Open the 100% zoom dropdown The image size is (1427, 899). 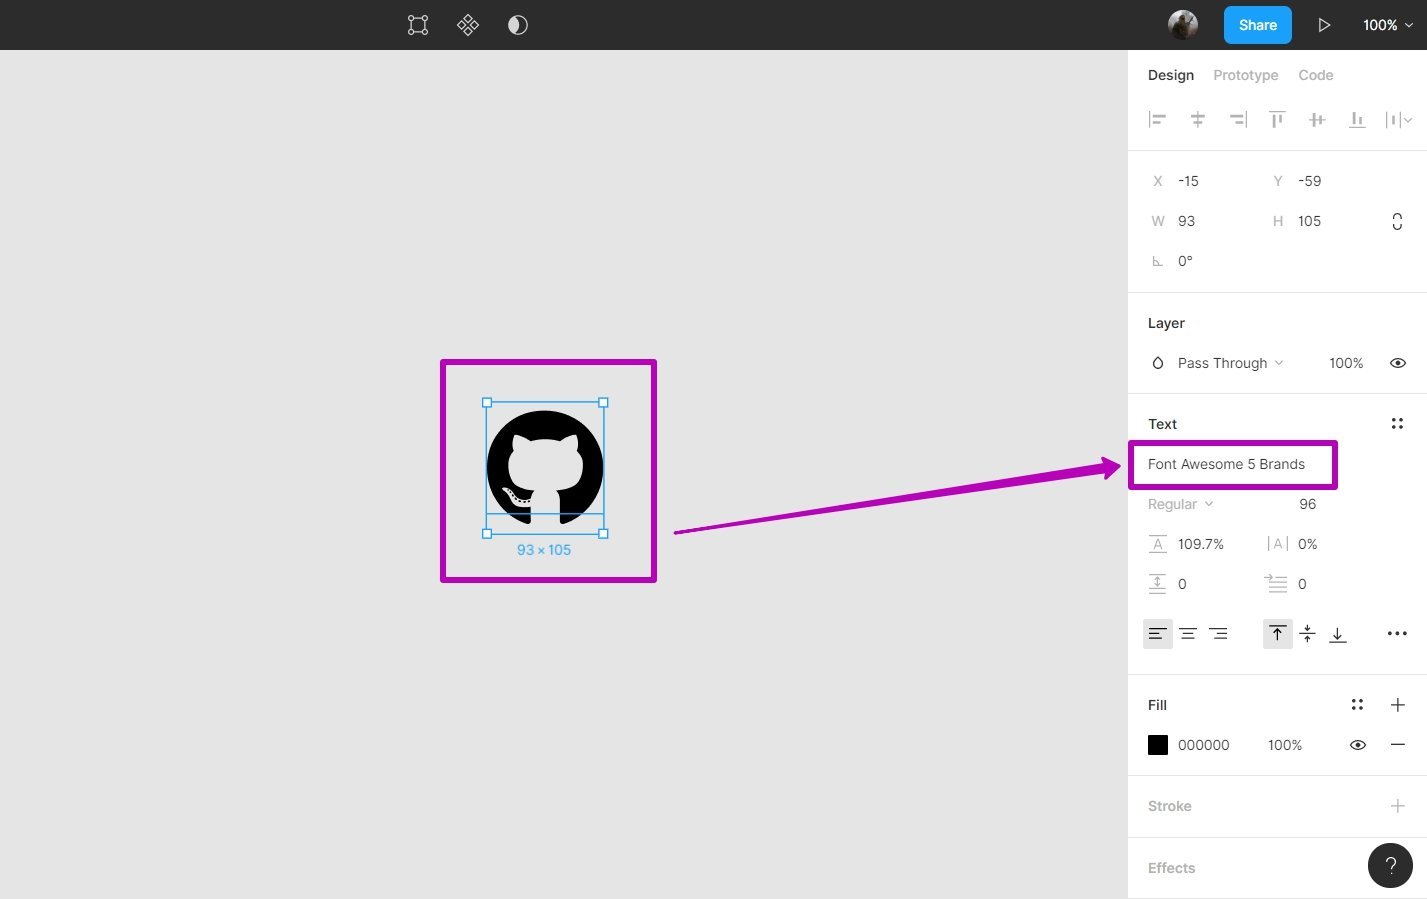pyautogui.click(x=1387, y=25)
